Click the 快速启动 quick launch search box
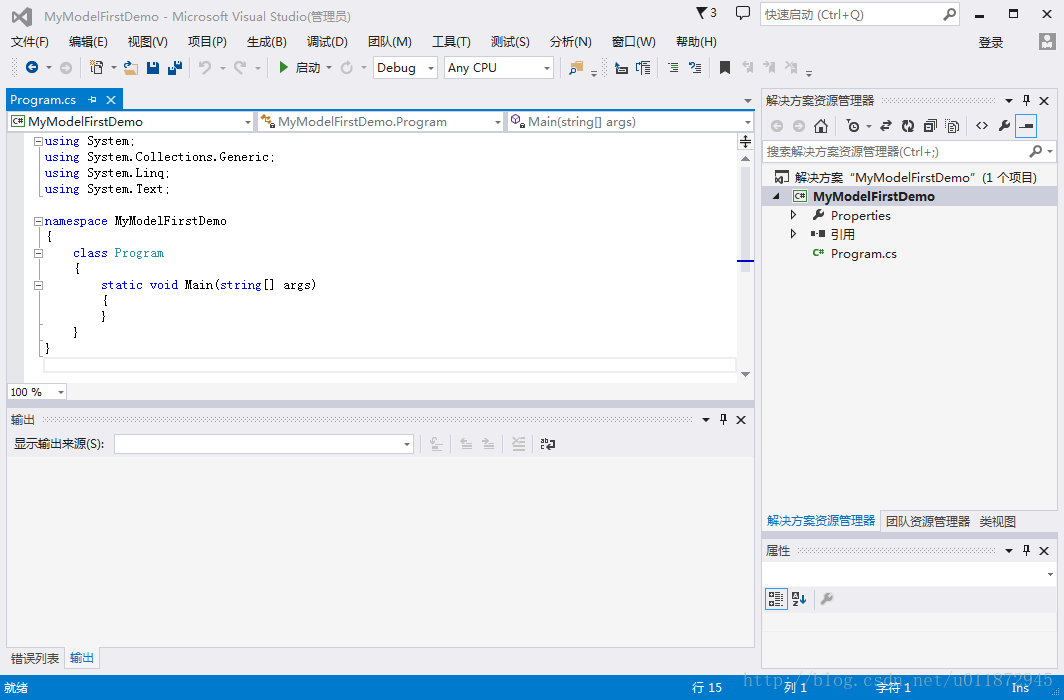 [860, 14]
